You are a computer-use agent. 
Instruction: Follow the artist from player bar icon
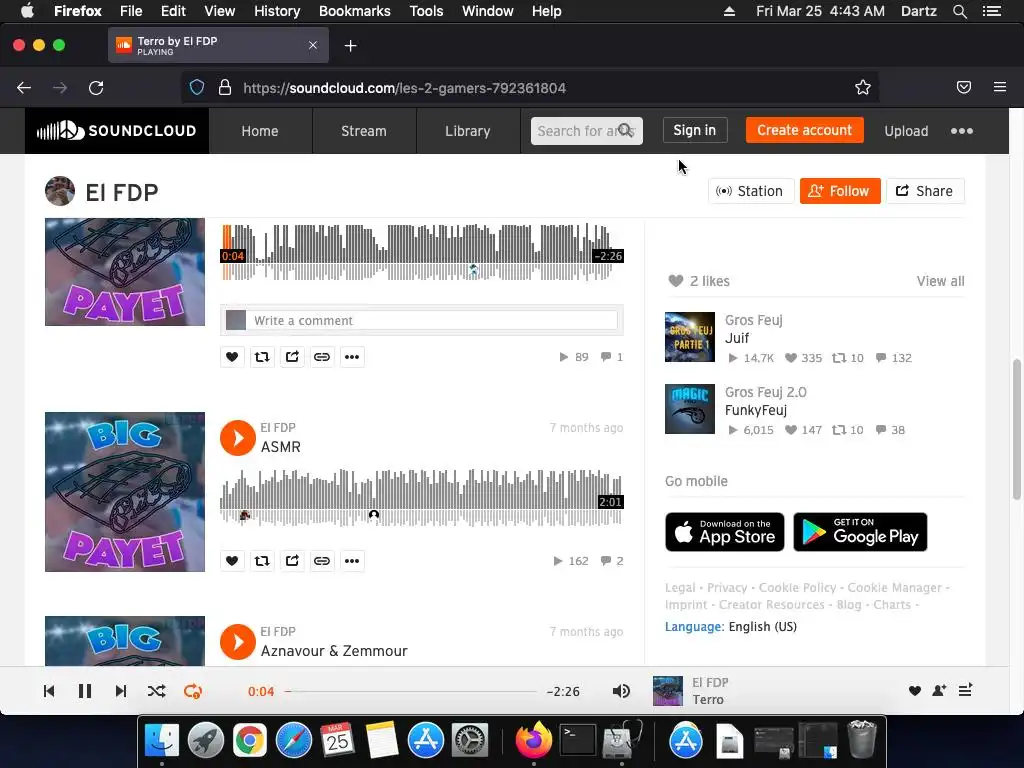pos(939,691)
